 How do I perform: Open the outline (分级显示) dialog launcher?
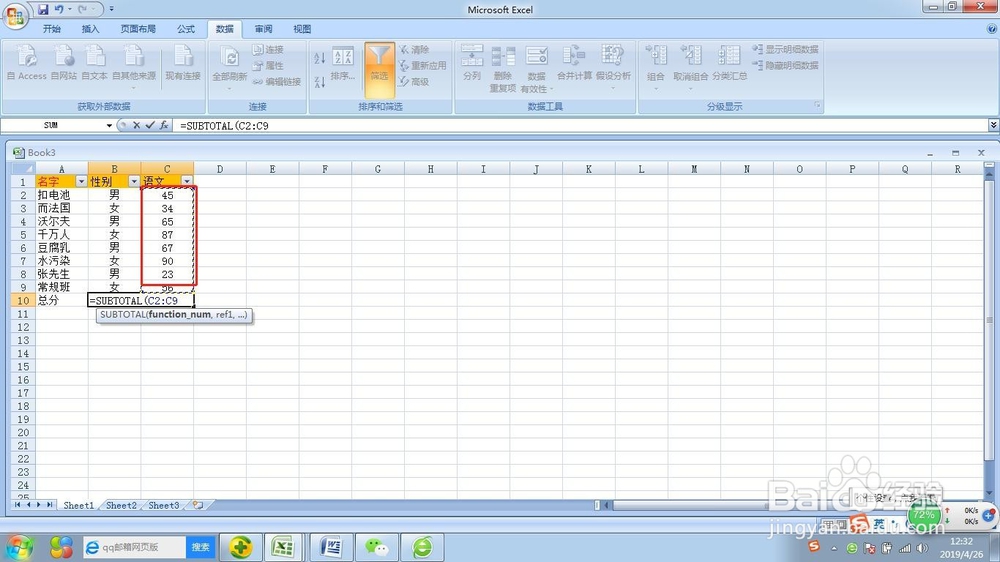coord(817,105)
